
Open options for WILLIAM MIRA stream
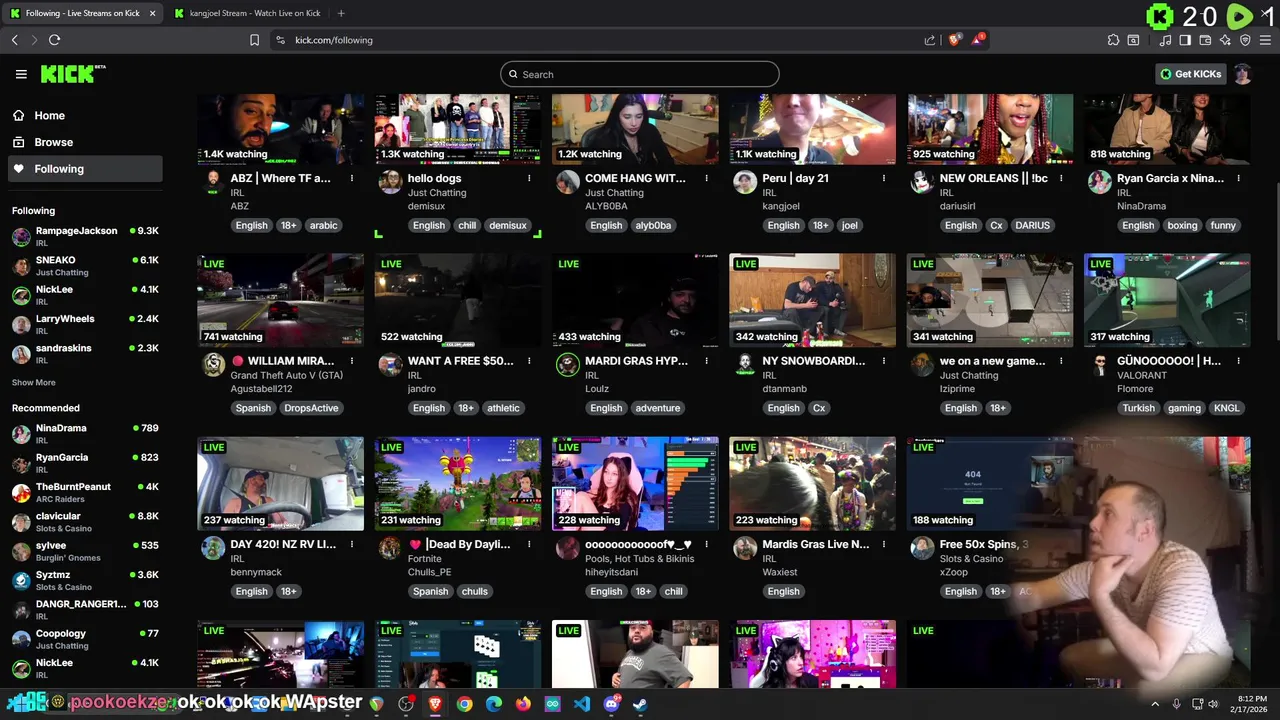click(x=352, y=361)
